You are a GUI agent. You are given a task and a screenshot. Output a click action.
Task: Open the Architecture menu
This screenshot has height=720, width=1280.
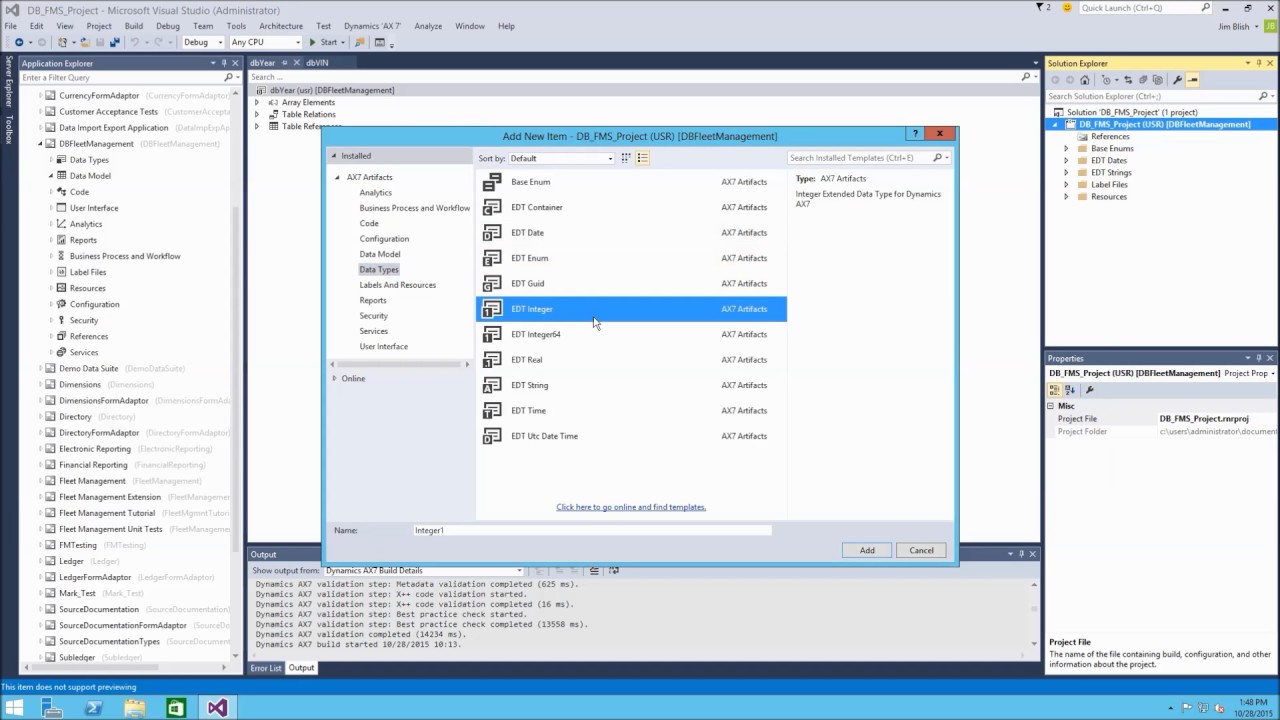(x=281, y=26)
